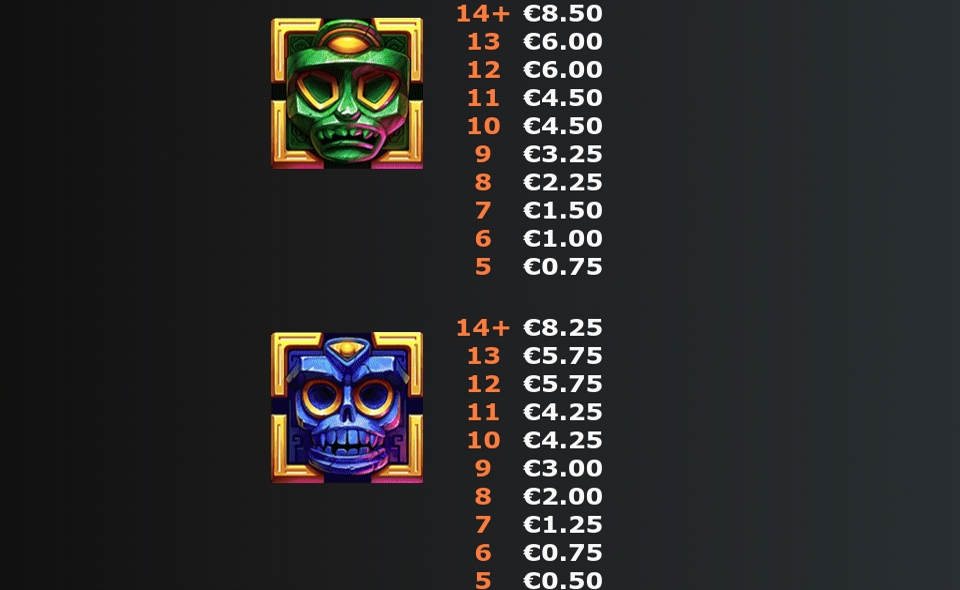The image size is (960, 590).
Task: Click the green mask symbol icon
Action: [x=347, y=93]
